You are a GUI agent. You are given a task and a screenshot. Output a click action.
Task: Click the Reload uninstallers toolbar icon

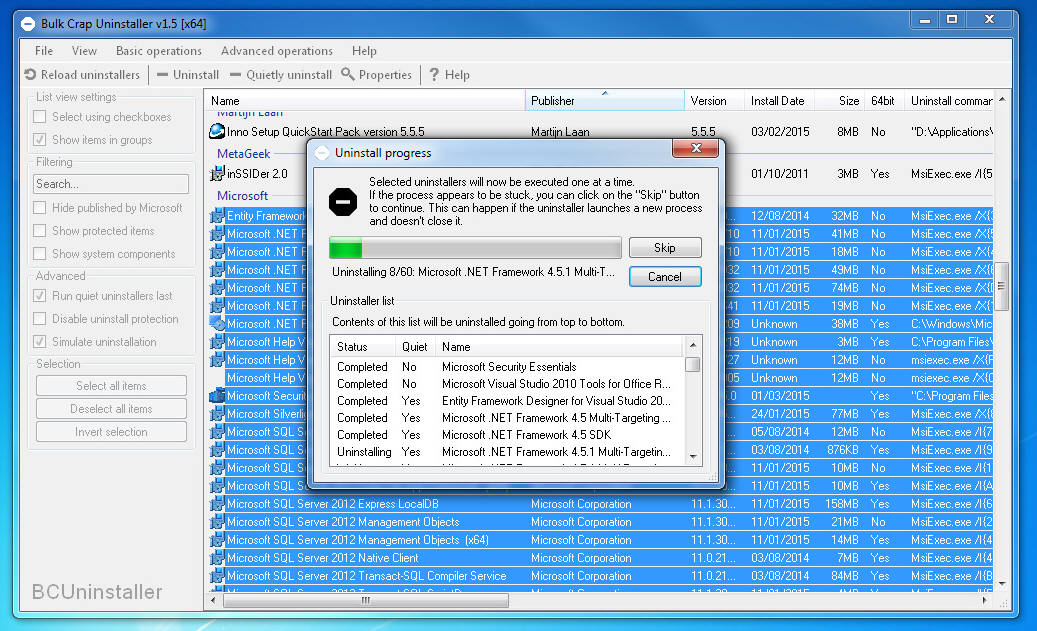point(31,75)
